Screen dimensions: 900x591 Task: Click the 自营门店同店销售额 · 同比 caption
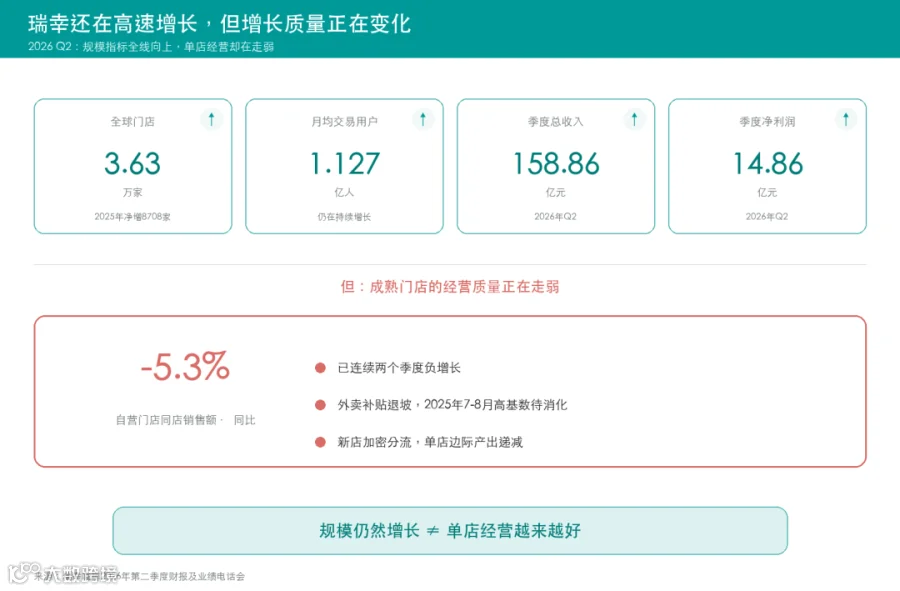[185, 420]
